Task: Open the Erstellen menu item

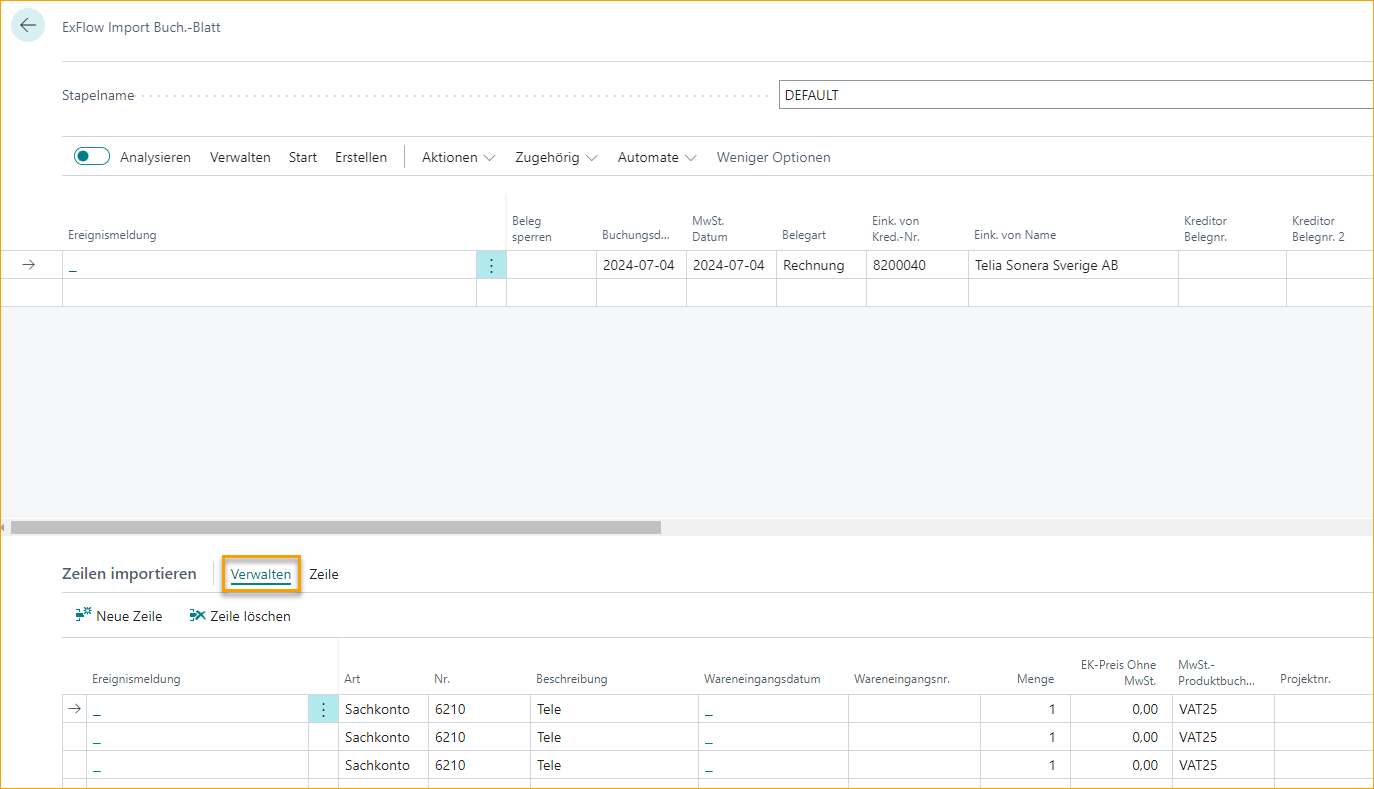Action: [x=361, y=157]
